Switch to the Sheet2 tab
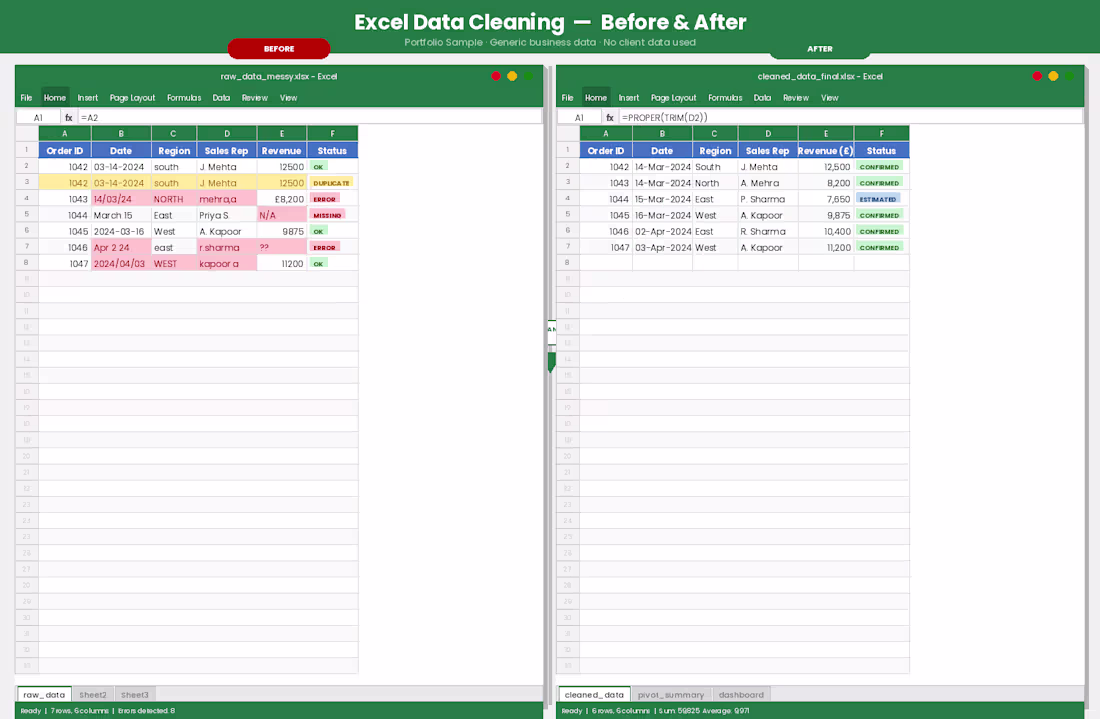This screenshot has width=1100, height=719. pyautogui.click(x=93, y=694)
